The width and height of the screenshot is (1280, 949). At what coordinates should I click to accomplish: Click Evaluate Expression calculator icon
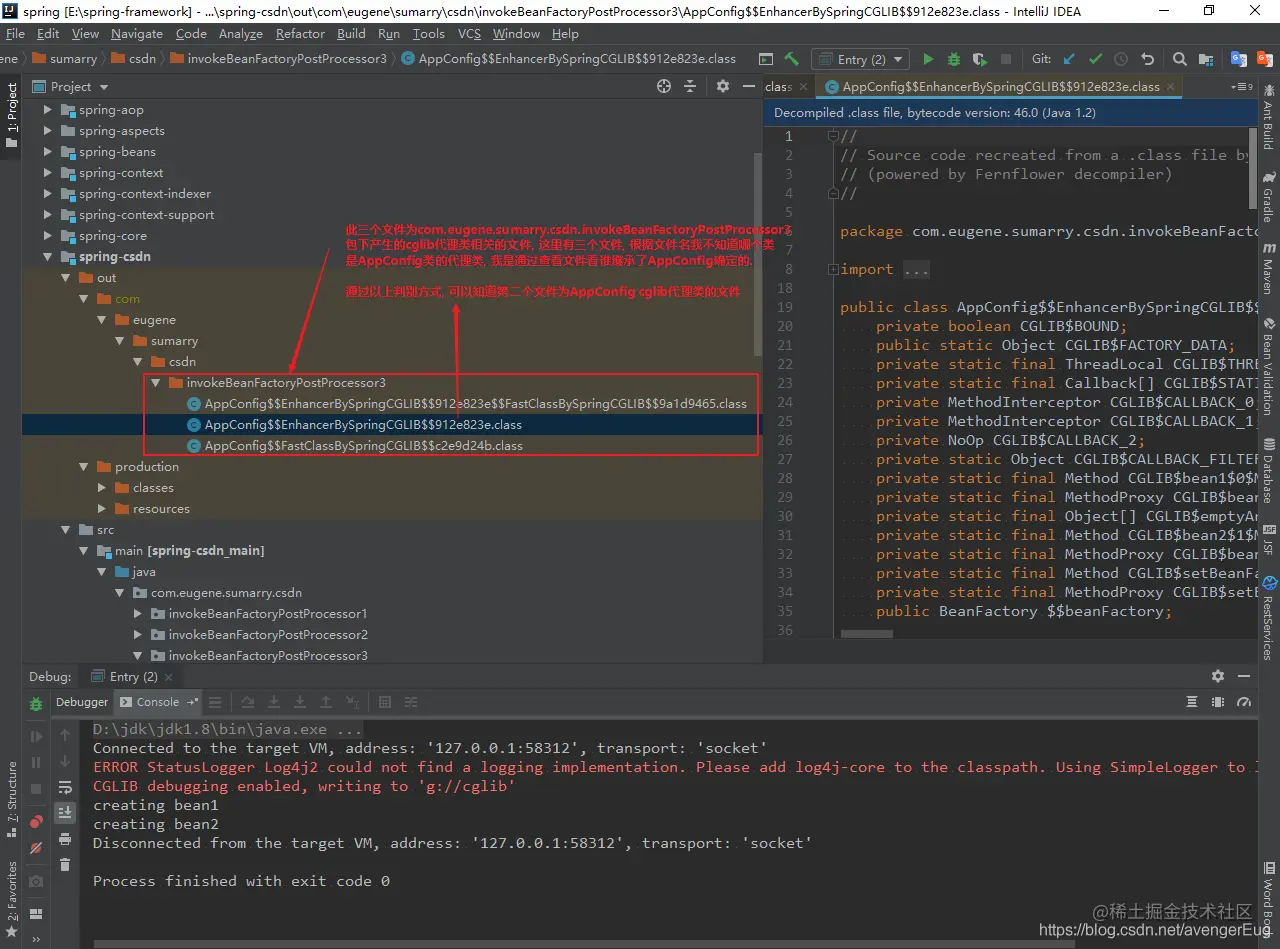pos(385,702)
